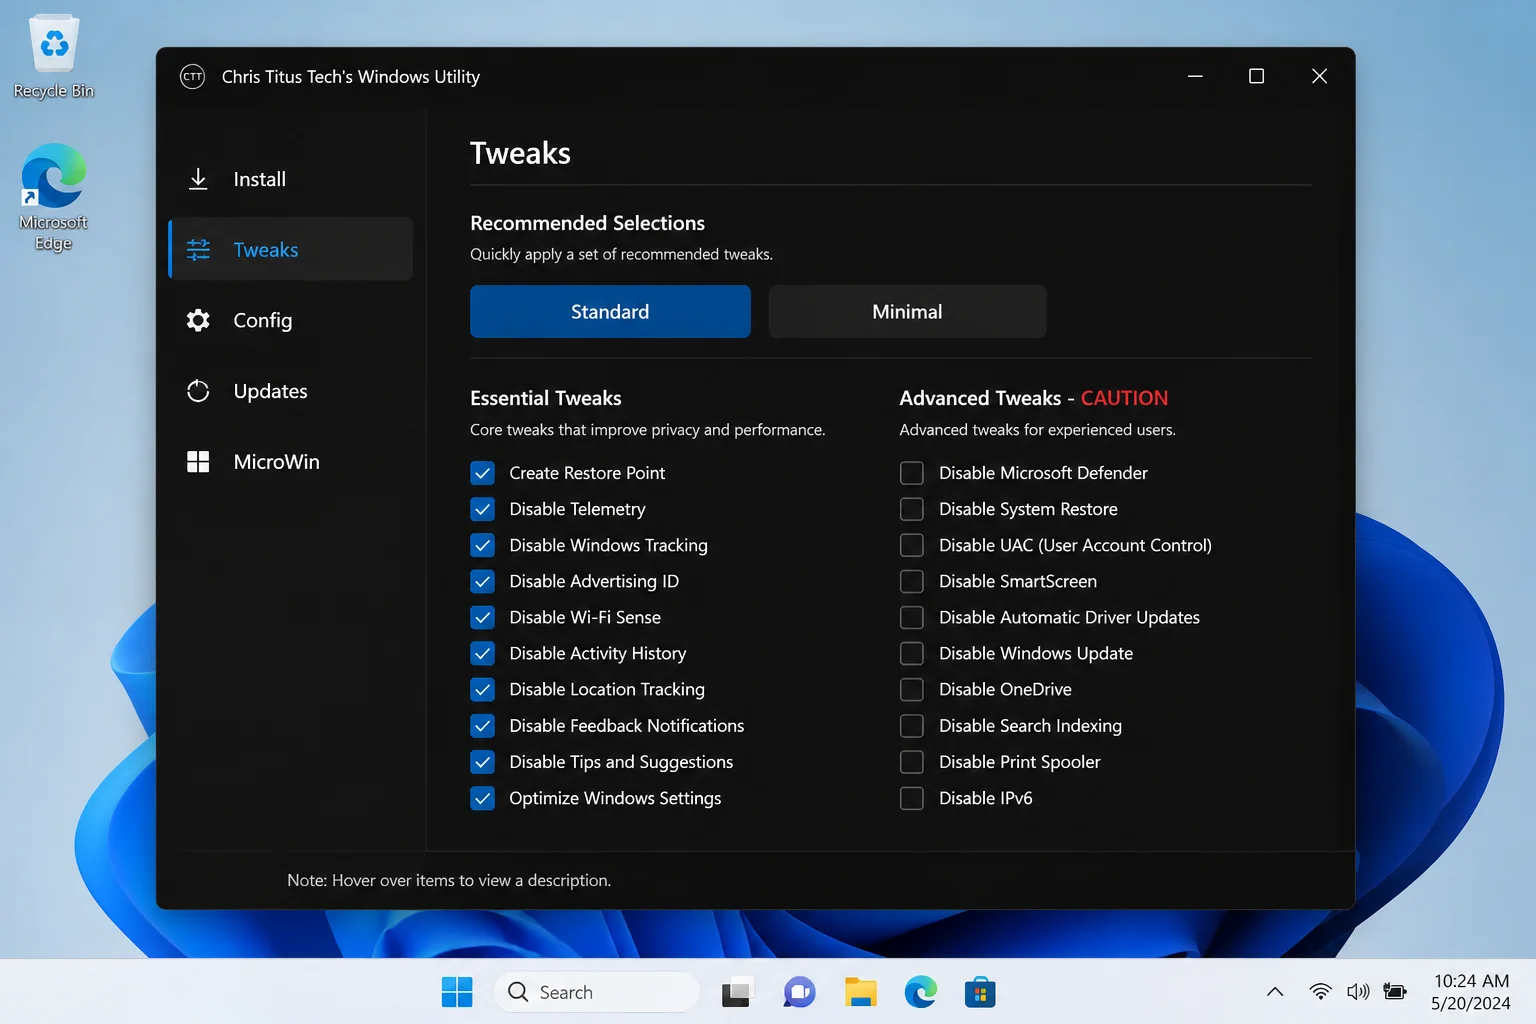Click the Config gear icon
Image resolution: width=1536 pixels, height=1024 pixels.
(198, 320)
